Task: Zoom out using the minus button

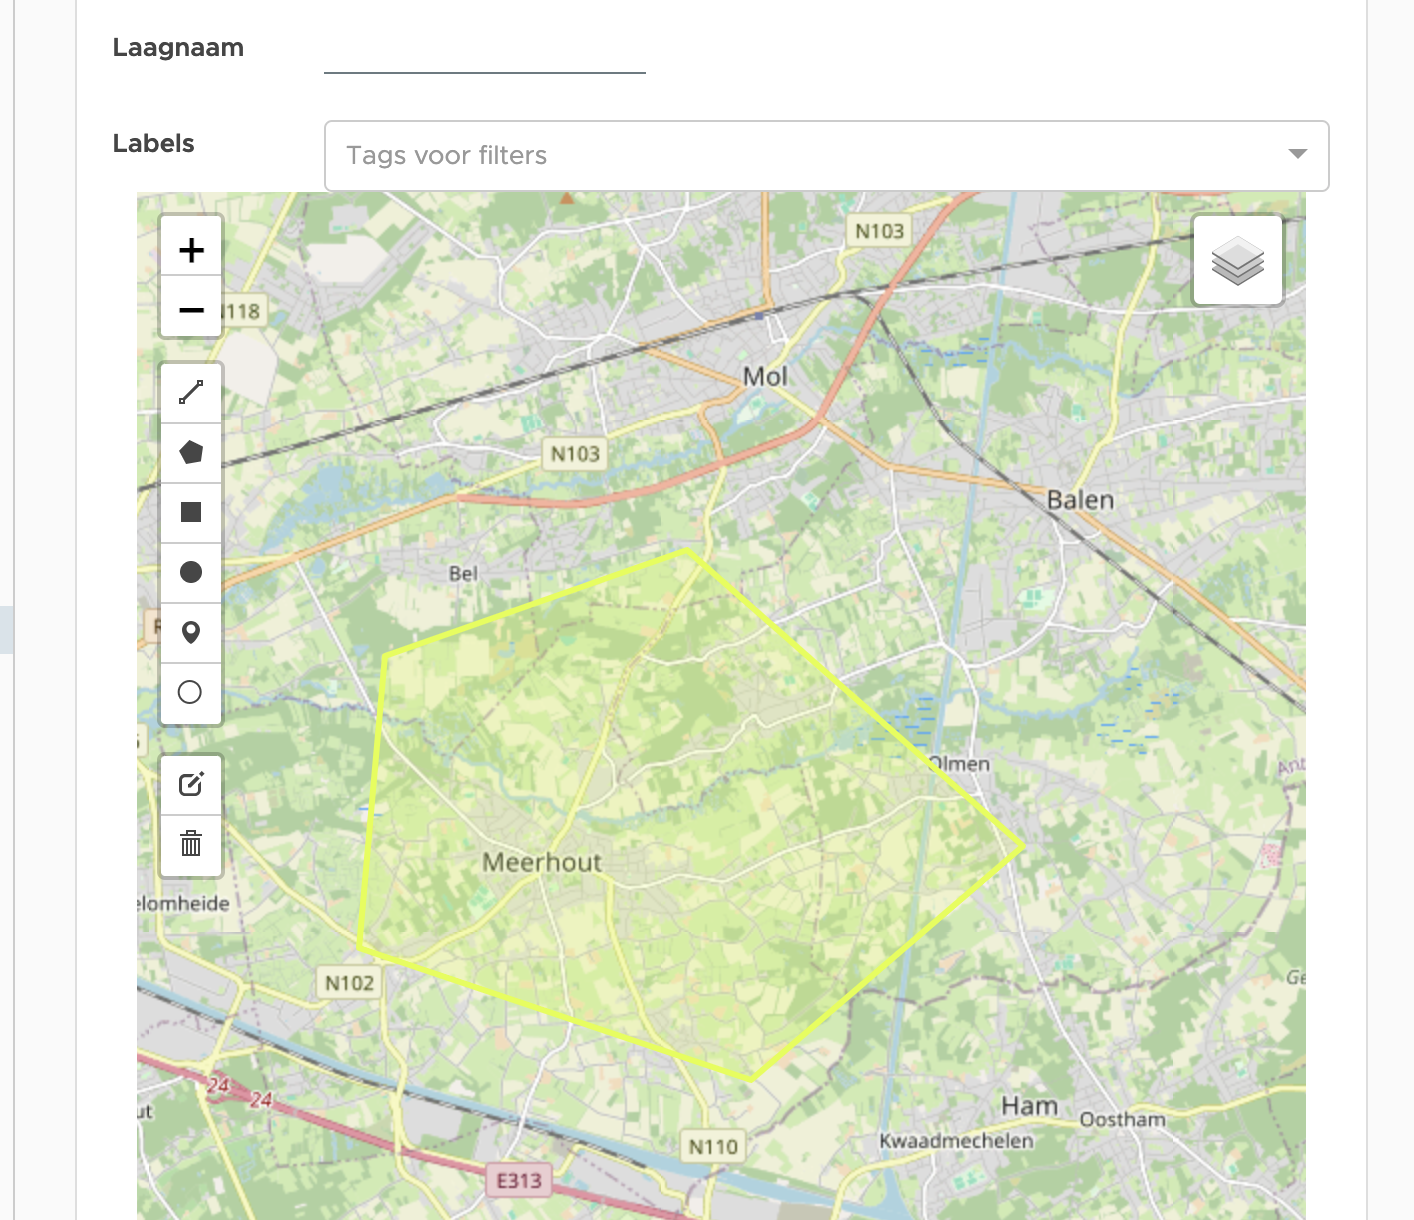Action: pos(191,310)
